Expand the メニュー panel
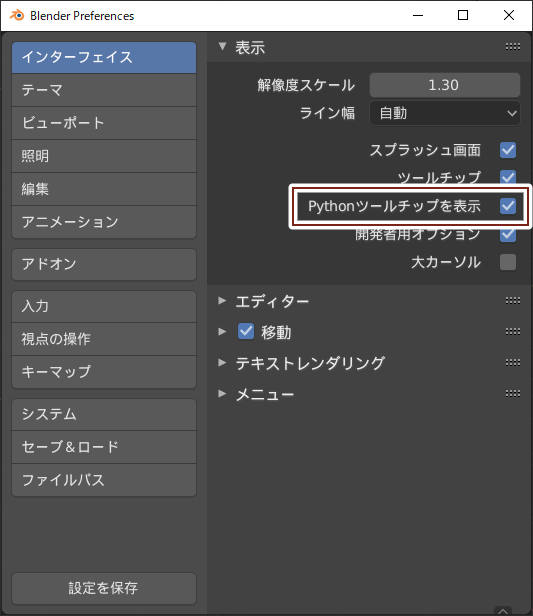Viewport: 533px width, 616px height. click(222, 393)
